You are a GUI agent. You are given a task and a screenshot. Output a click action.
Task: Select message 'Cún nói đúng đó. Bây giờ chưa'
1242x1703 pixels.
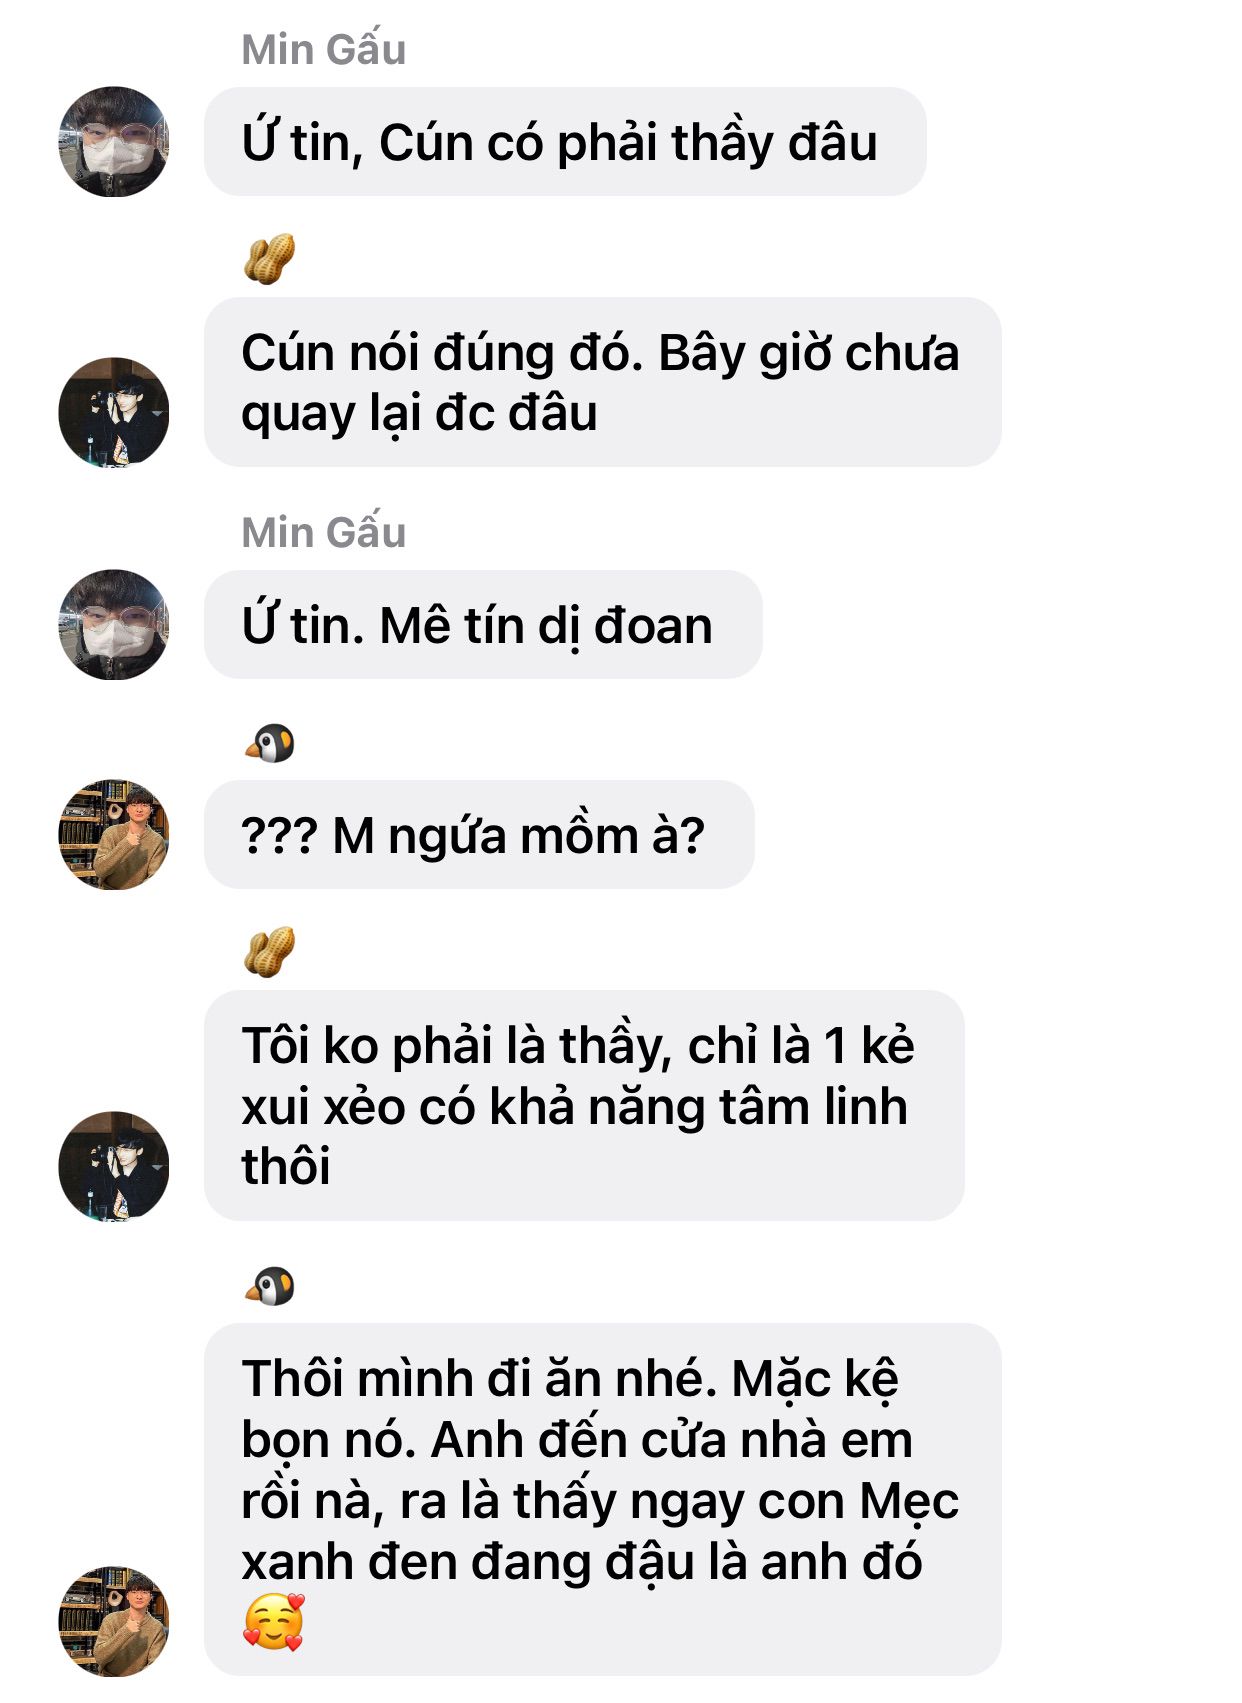(x=603, y=382)
